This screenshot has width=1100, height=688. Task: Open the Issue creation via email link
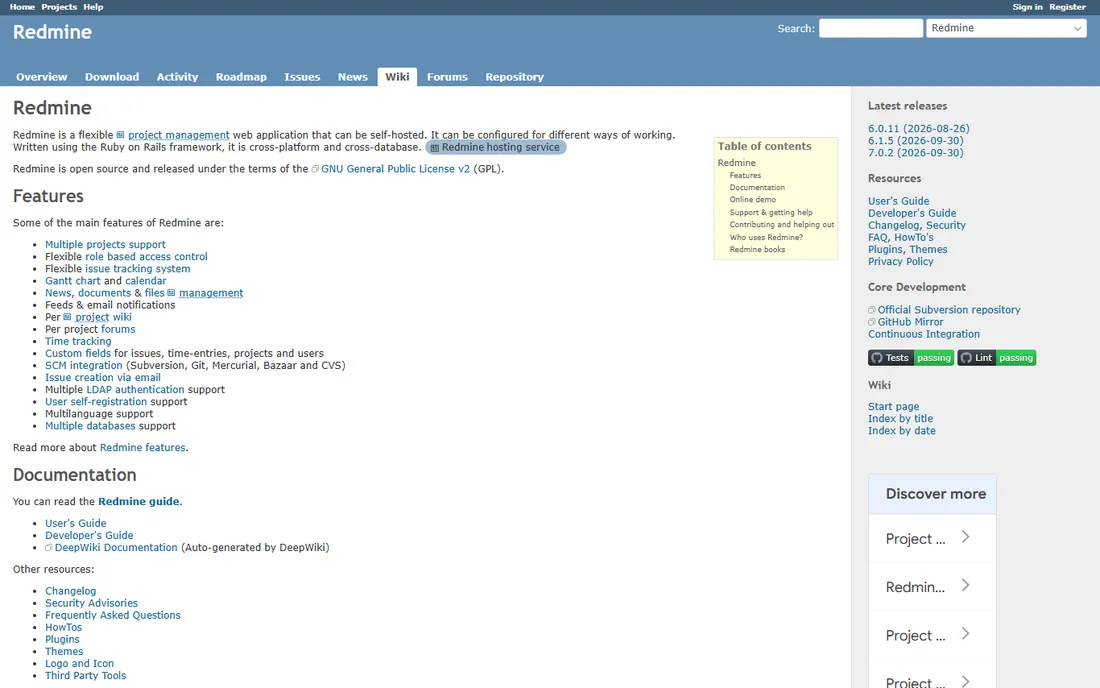click(x=102, y=377)
